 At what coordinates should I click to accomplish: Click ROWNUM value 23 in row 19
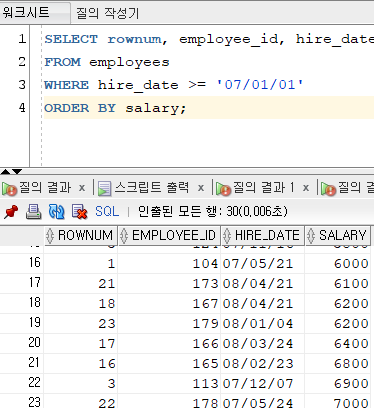pyautogui.click(x=80, y=324)
